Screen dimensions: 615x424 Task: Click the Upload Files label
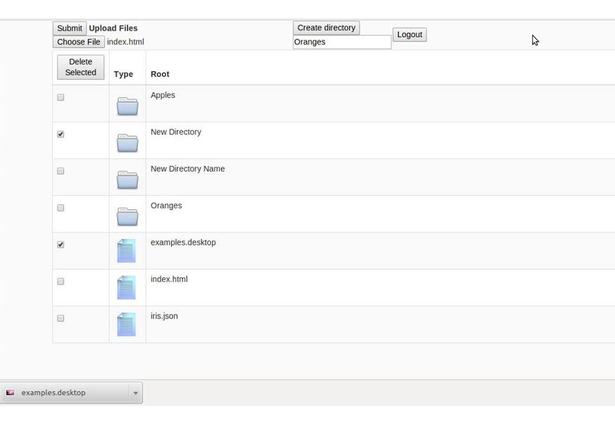[113, 28]
